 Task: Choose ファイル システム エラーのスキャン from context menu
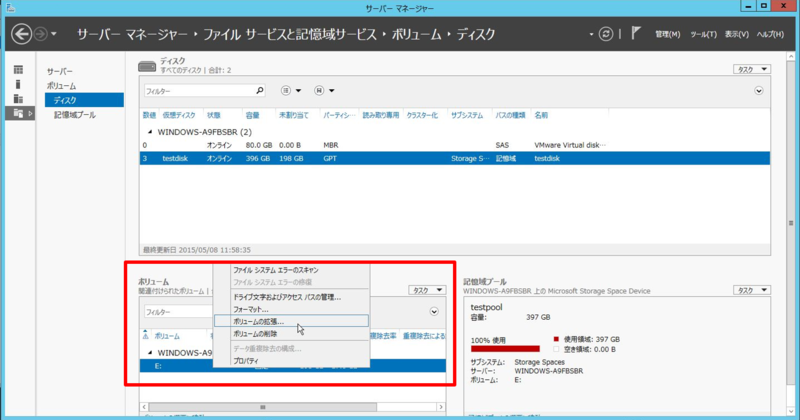coord(276,270)
